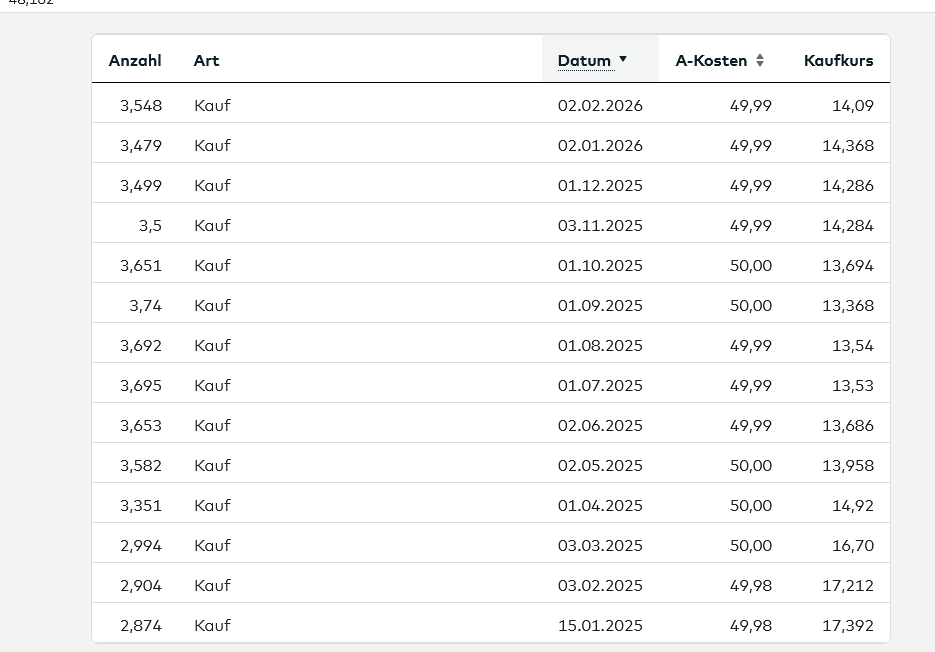Click quantity value 3,695

[141, 385]
